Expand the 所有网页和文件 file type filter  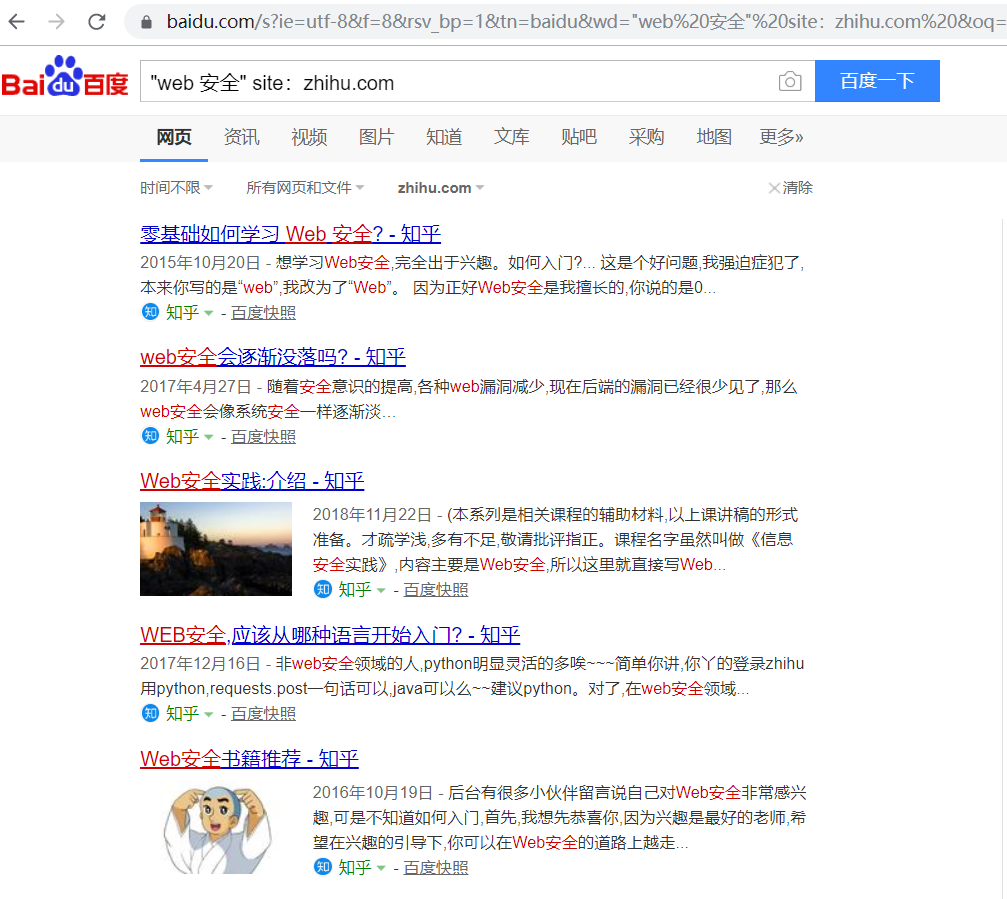point(305,188)
